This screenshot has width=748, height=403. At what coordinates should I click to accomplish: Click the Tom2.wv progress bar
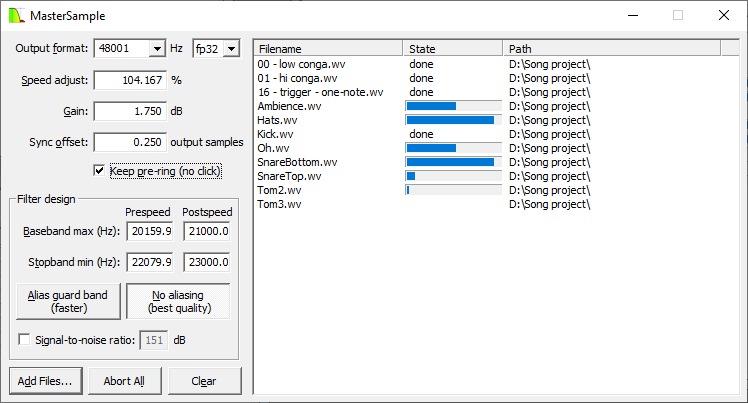tap(454, 190)
